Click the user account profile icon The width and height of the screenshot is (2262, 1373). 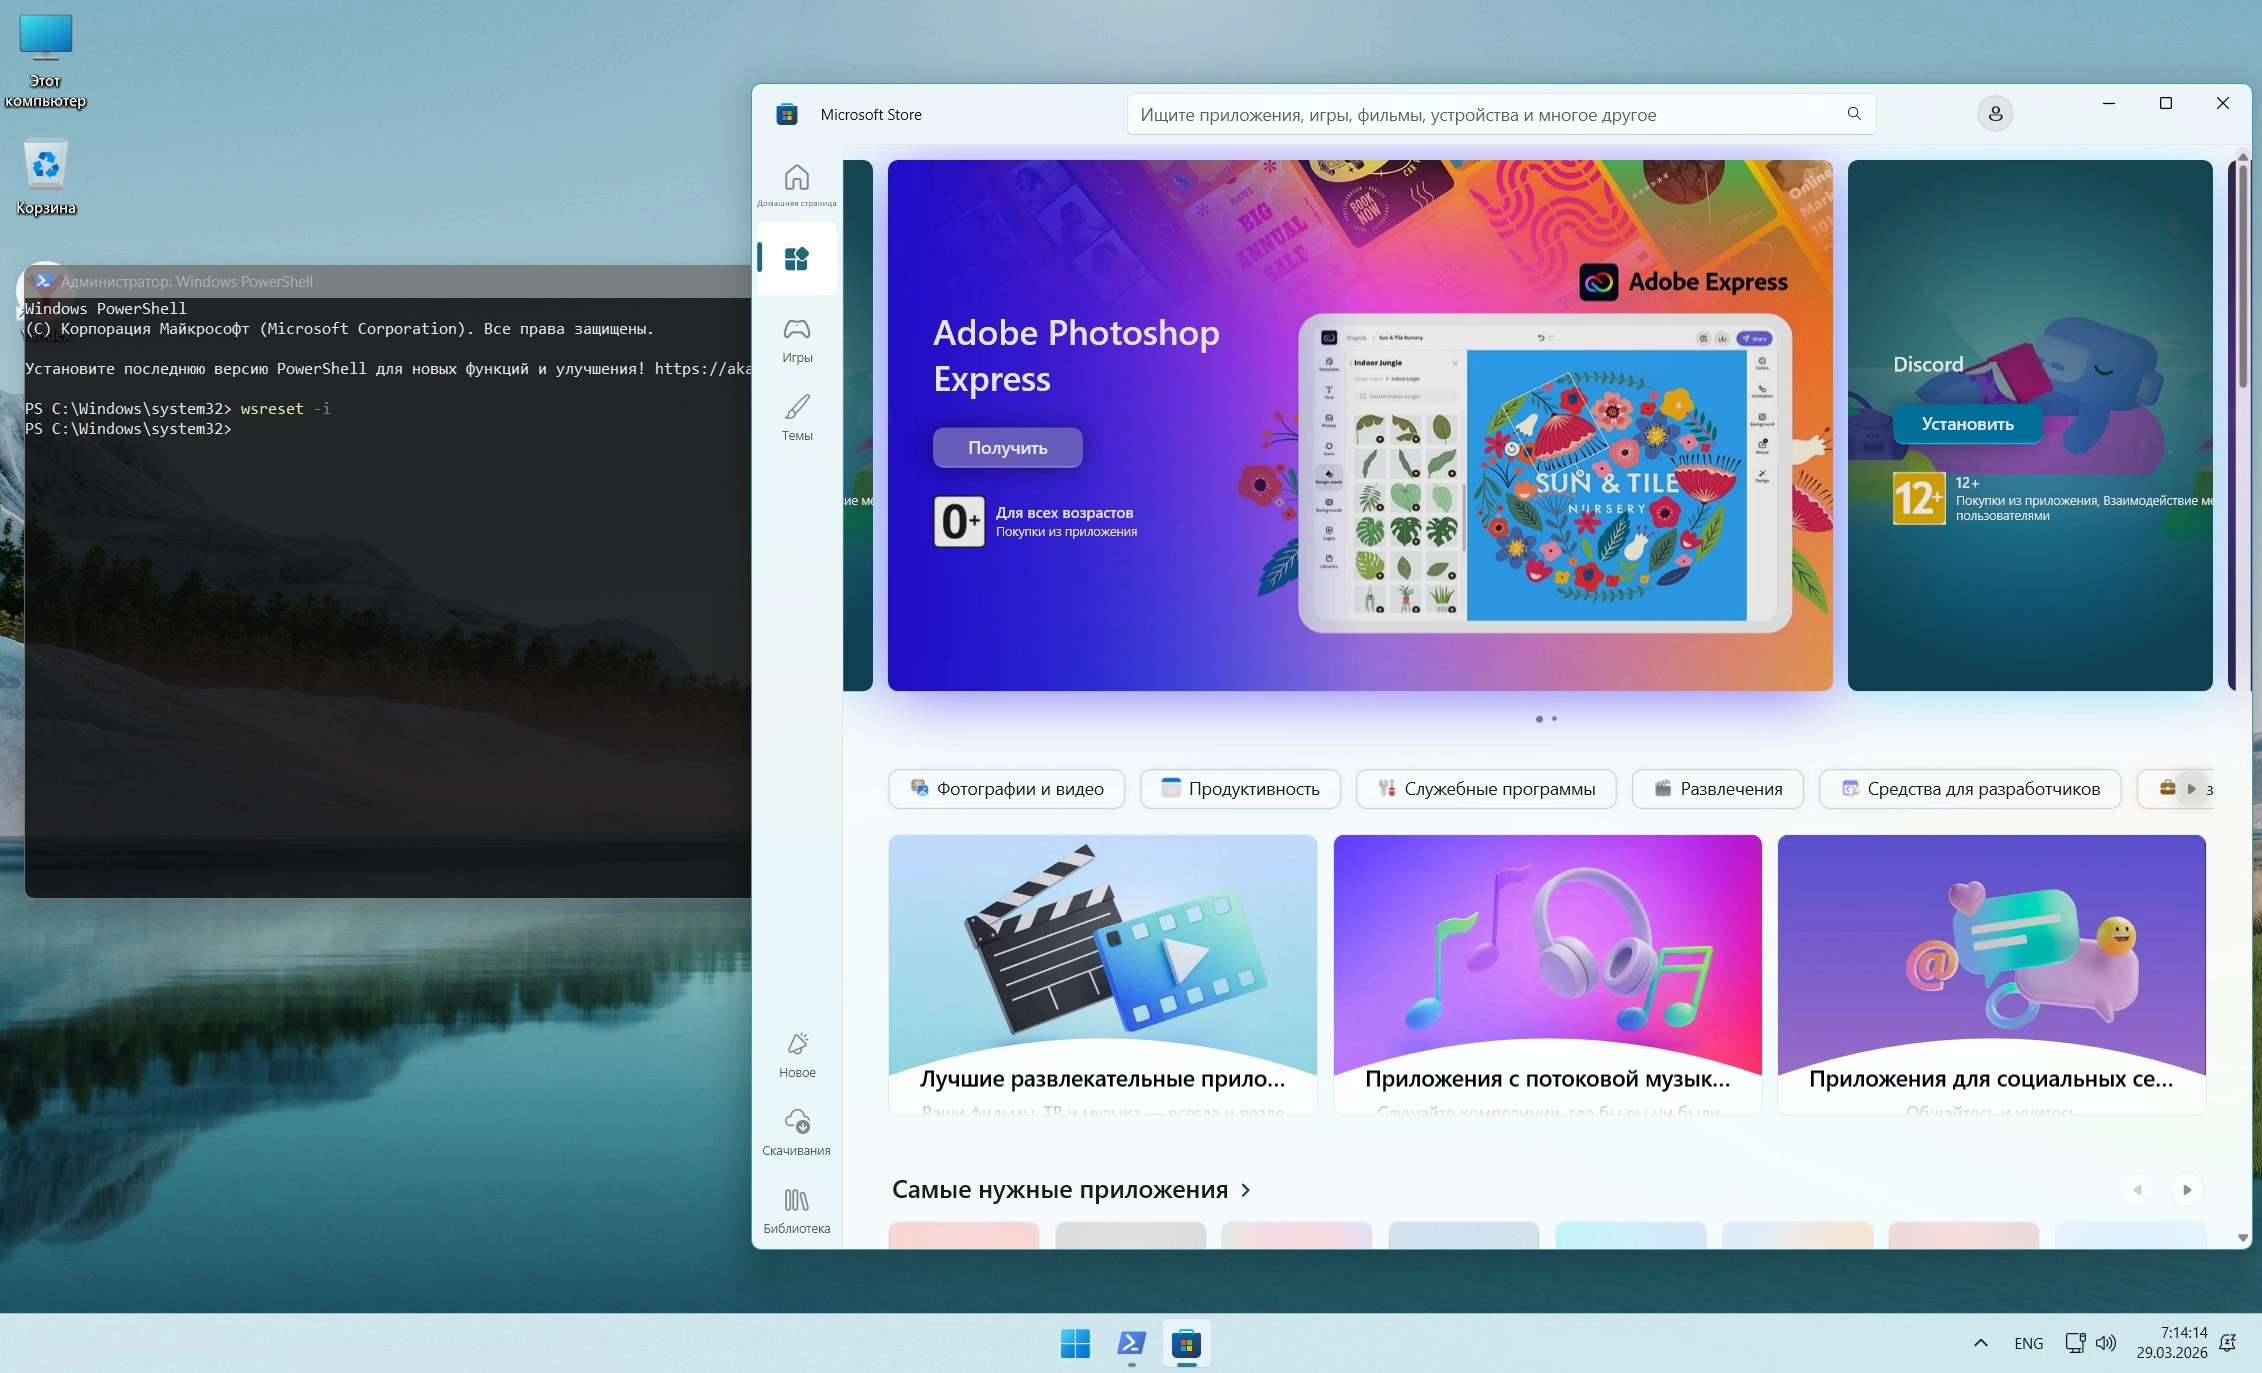point(1994,114)
